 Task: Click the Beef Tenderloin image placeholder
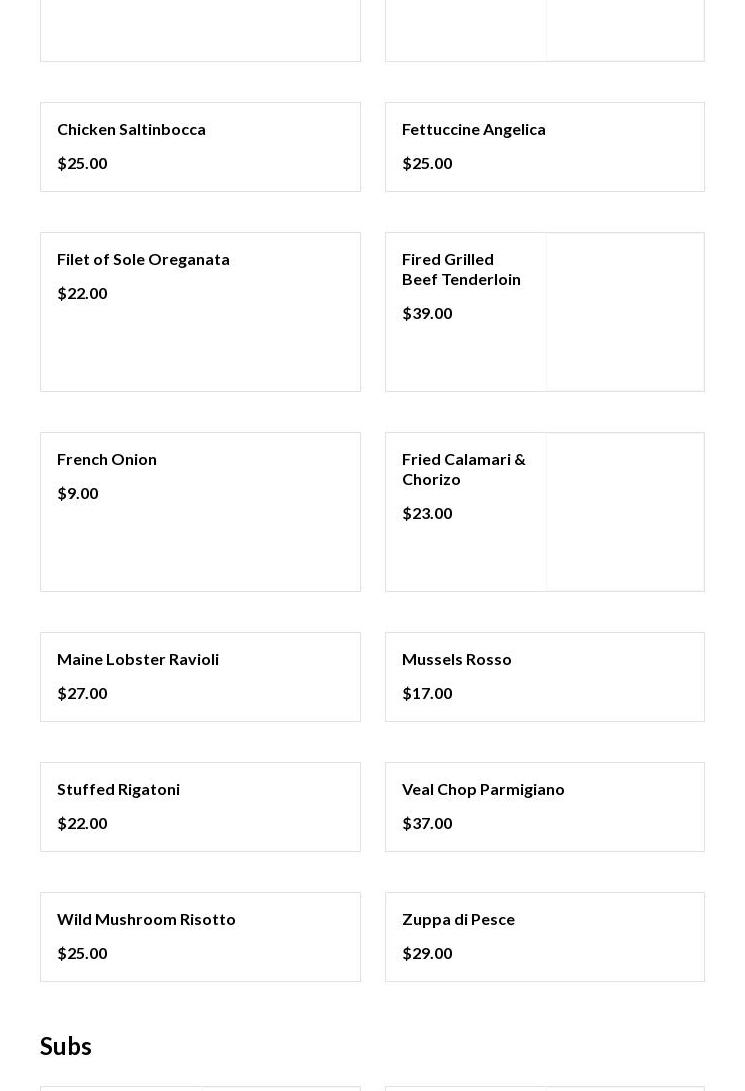tap(625, 312)
